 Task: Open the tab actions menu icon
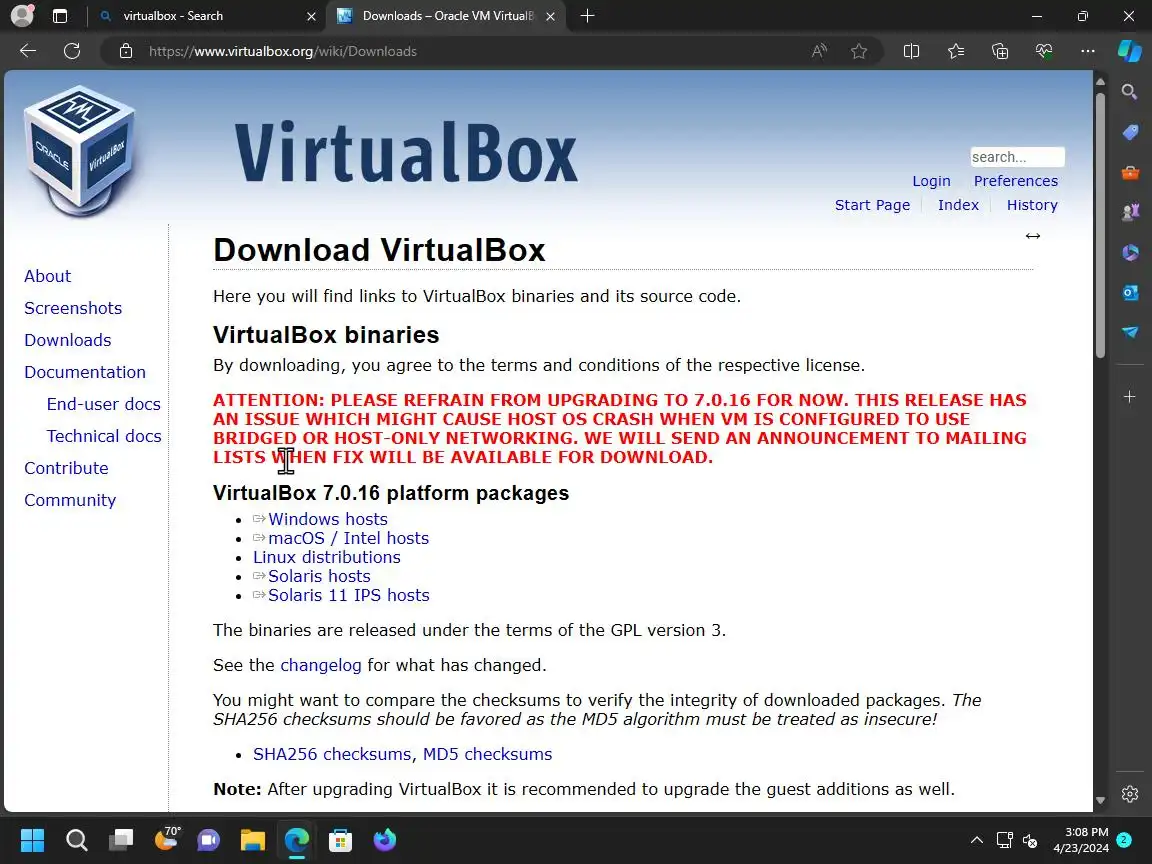(x=60, y=16)
